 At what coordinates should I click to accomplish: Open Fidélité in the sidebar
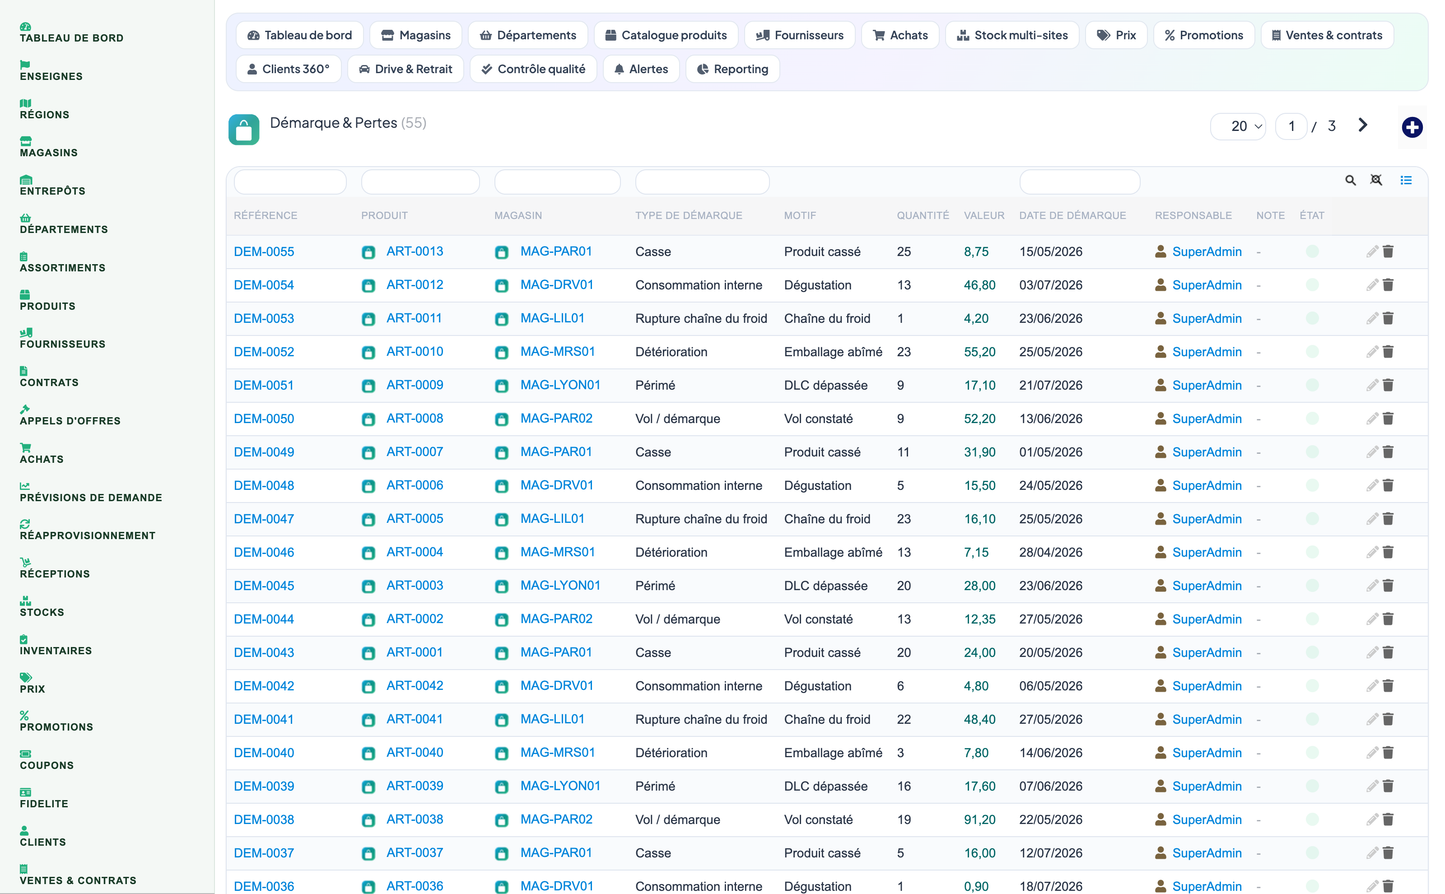(x=44, y=799)
